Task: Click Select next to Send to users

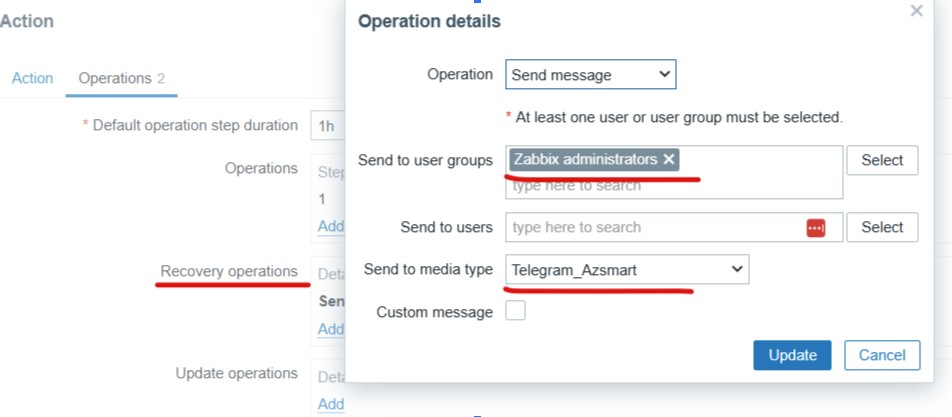Action: (882, 227)
